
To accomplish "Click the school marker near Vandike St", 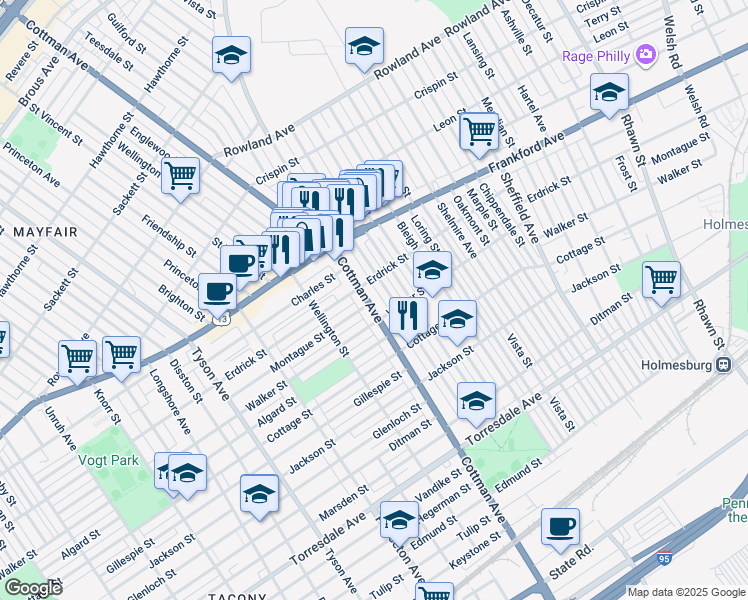I will [x=398, y=519].
